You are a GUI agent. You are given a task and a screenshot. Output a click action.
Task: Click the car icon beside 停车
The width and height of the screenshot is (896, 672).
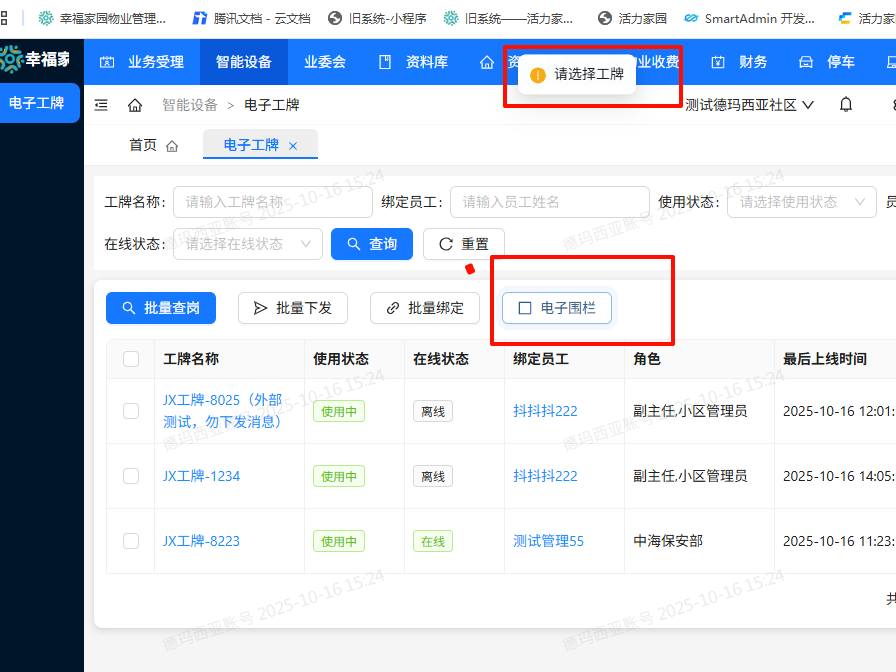pos(806,62)
